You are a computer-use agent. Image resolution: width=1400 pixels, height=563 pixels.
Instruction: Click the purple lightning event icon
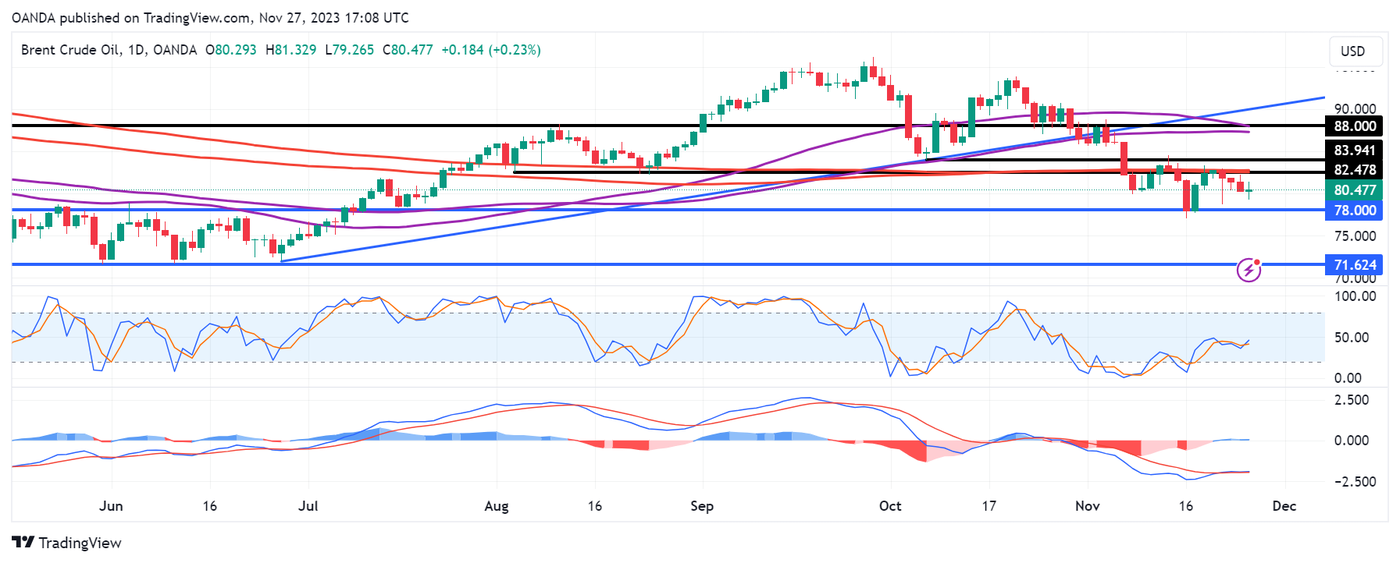click(1249, 268)
